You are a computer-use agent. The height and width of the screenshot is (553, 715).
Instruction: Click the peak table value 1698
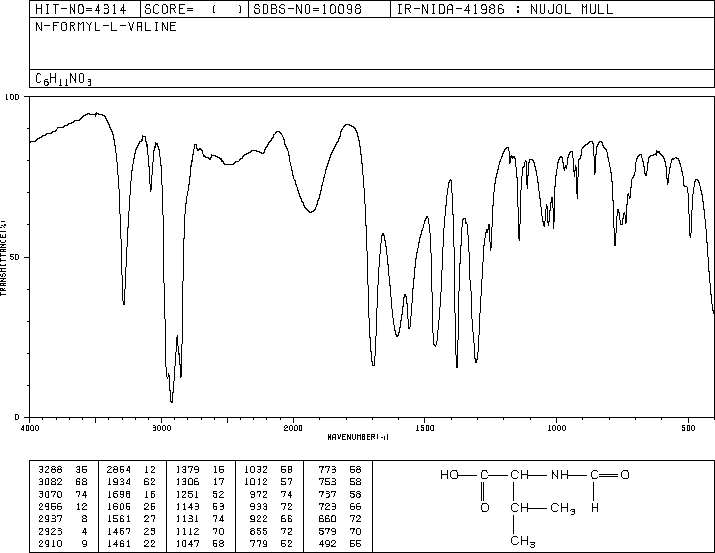(x=119, y=494)
